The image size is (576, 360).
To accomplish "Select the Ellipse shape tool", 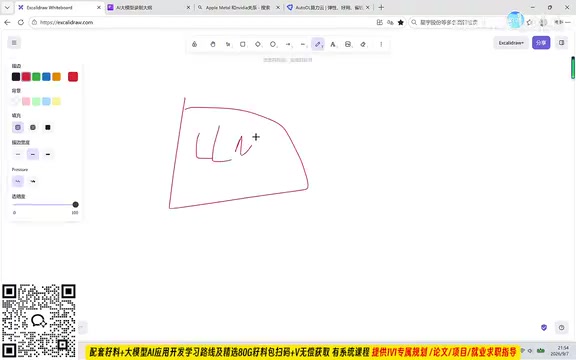I will click(x=273, y=44).
